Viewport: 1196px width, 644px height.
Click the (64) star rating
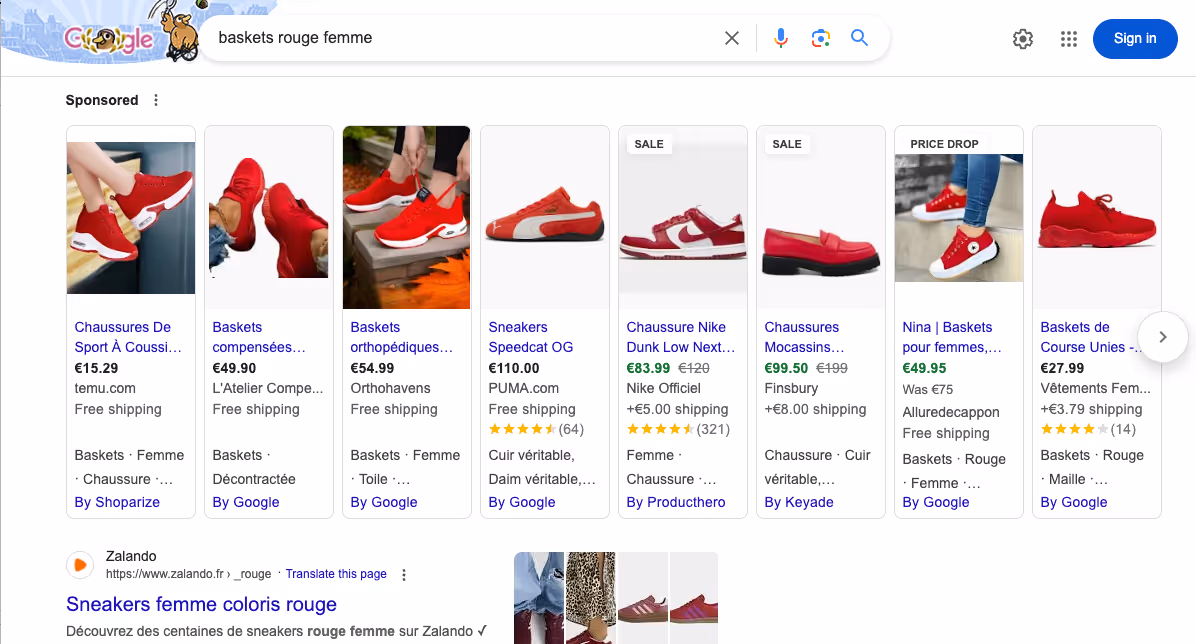[x=536, y=430]
